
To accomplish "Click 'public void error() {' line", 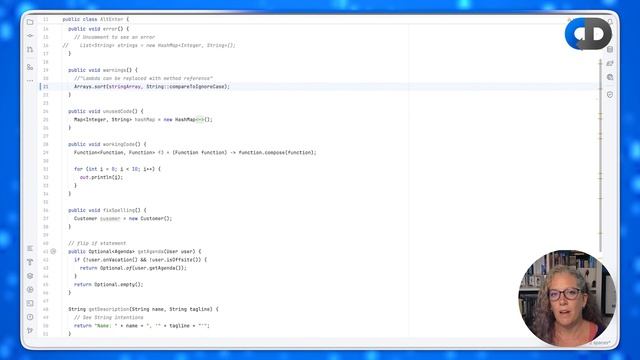I will click(x=98, y=29).
